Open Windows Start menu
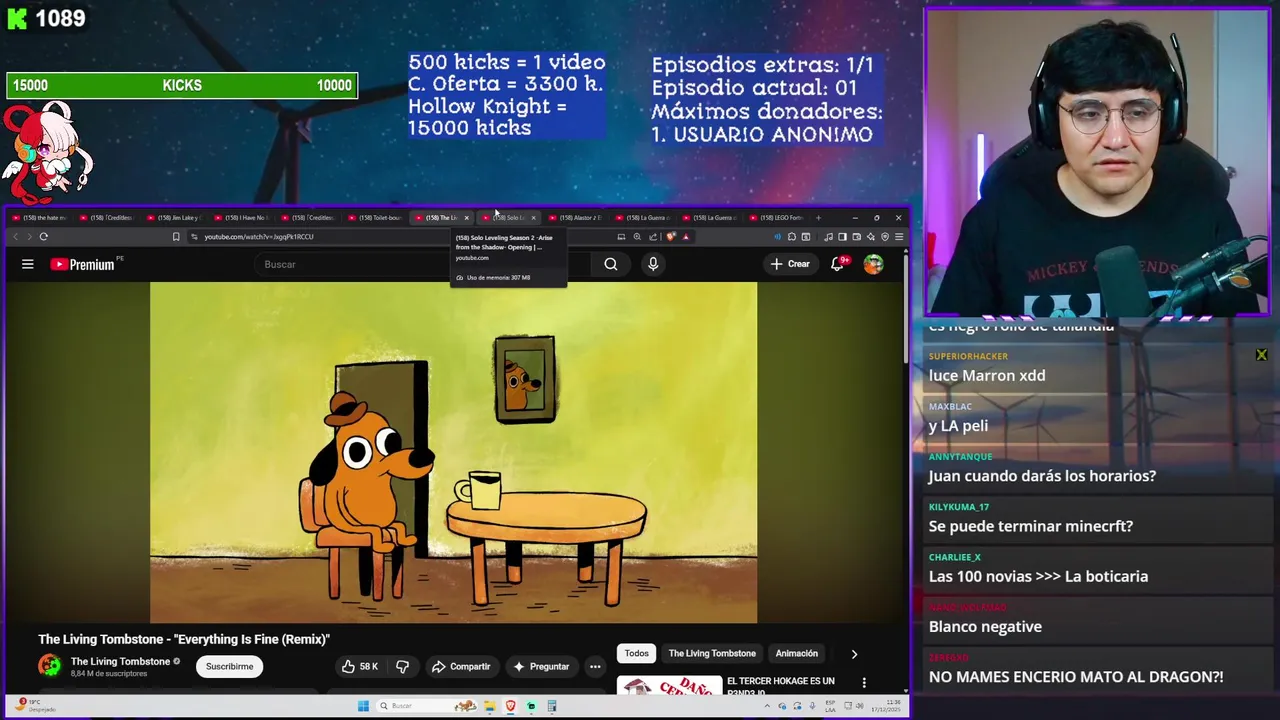Image resolution: width=1280 pixels, height=720 pixels. tap(363, 706)
